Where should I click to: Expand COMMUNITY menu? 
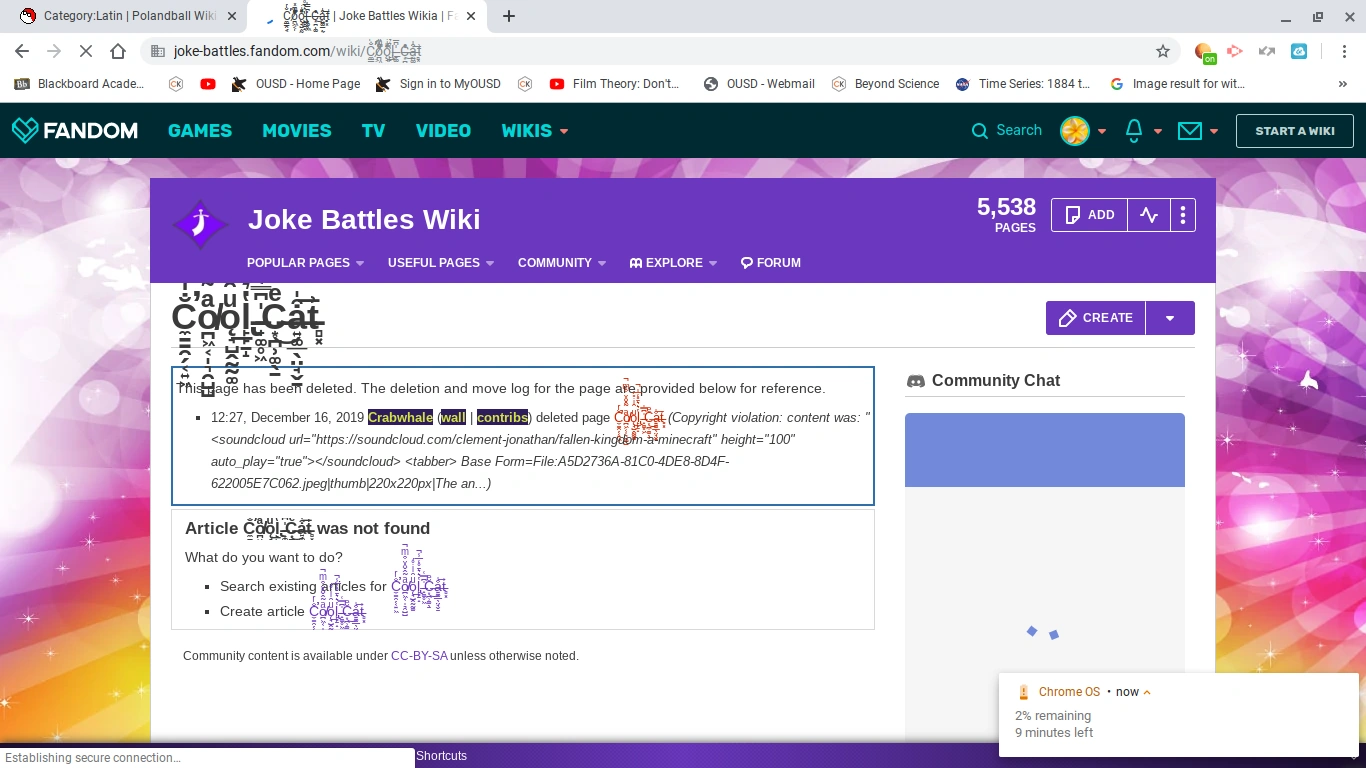point(562,263)
